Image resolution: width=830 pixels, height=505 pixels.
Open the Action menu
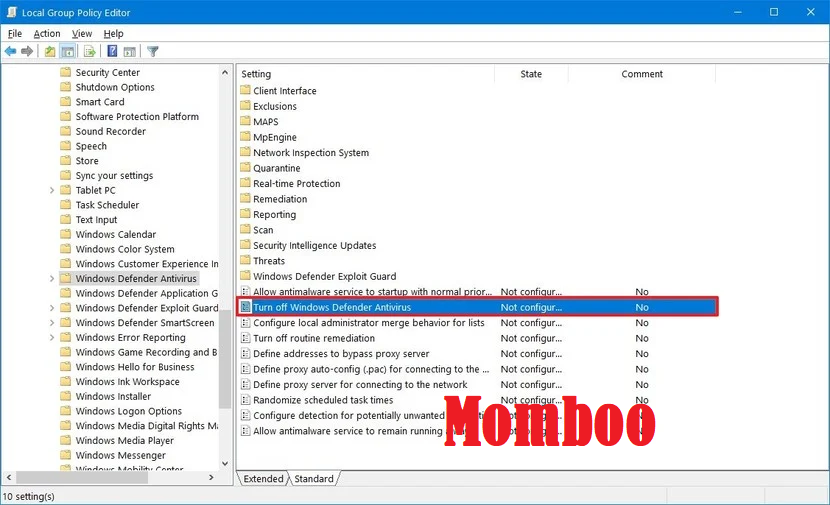[47, 33]
